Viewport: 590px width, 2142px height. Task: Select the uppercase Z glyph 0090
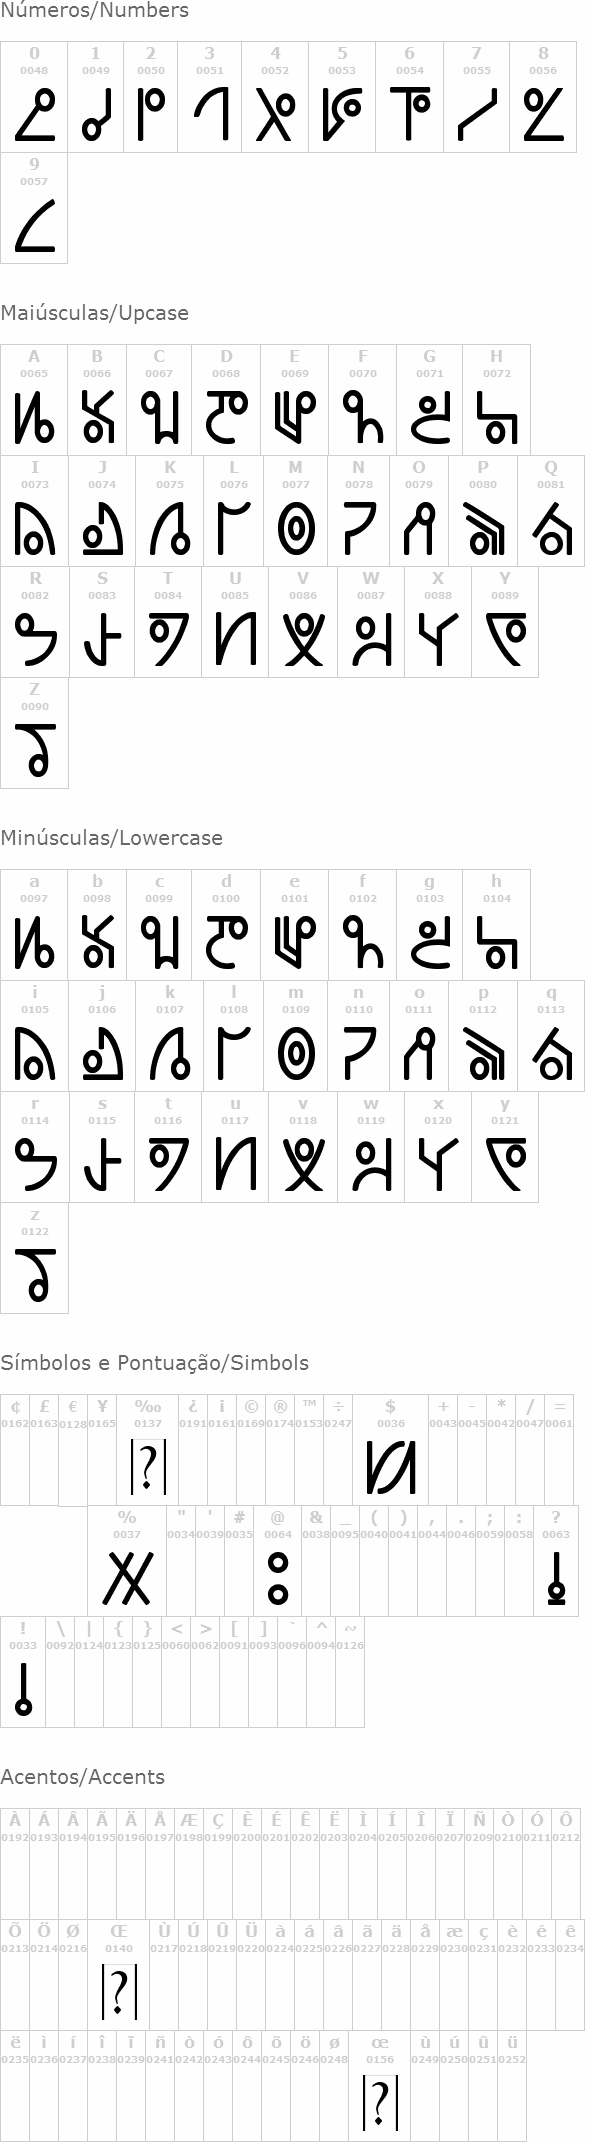(34, 733)
